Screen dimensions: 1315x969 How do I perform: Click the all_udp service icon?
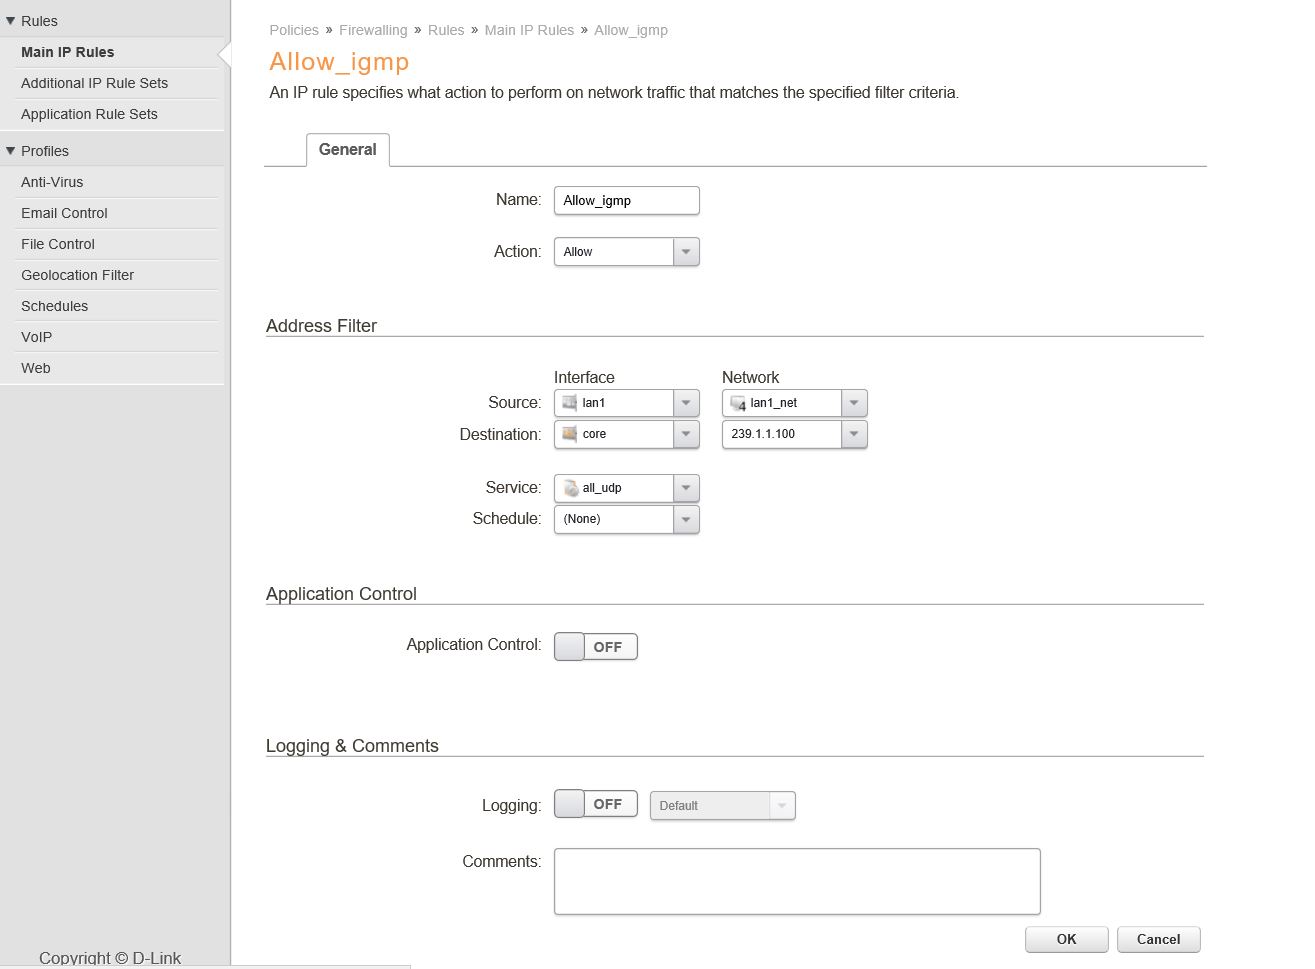tap(570, 488)
